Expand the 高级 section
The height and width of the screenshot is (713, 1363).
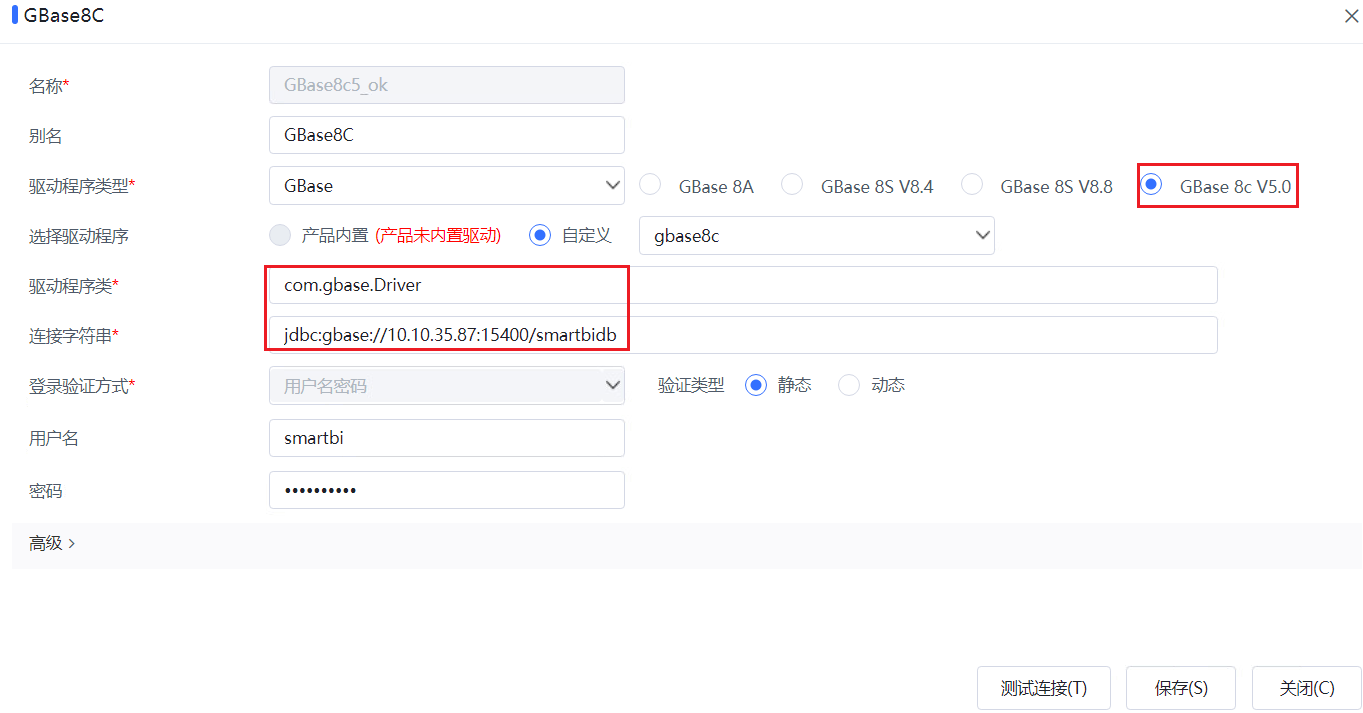tap(52, 543)
